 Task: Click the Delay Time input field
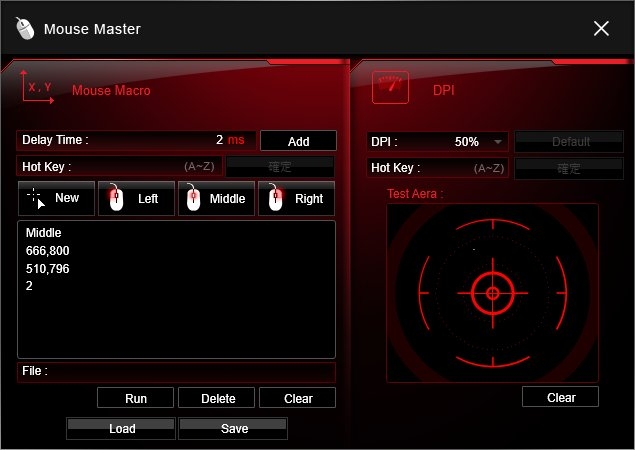click(136, 140)
